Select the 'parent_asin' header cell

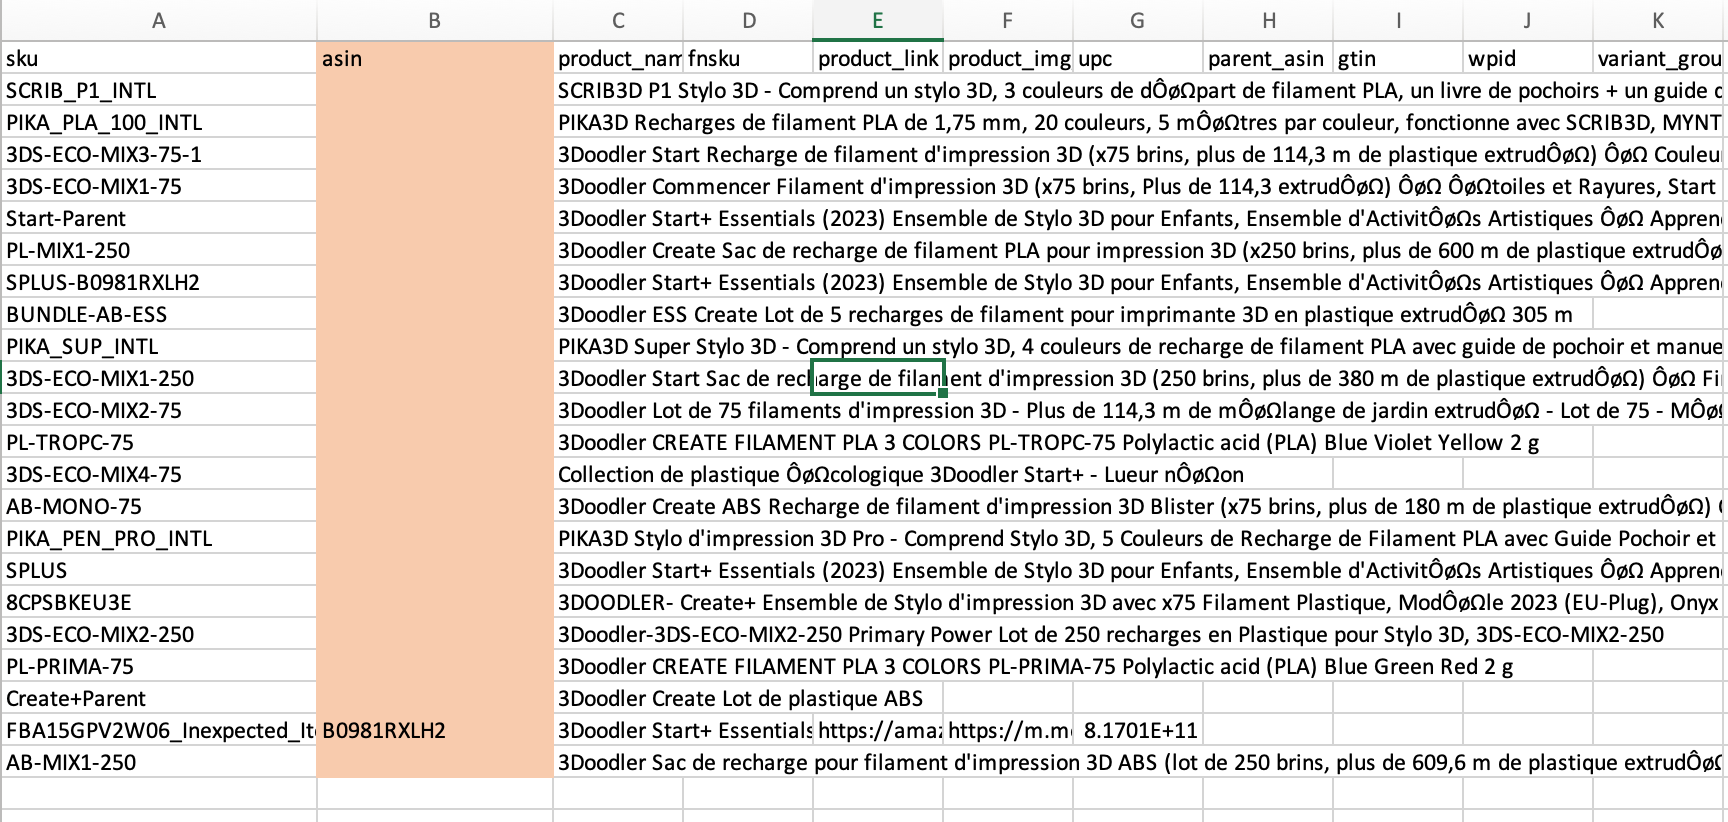pyautogui.click(x=1267, y=59)
